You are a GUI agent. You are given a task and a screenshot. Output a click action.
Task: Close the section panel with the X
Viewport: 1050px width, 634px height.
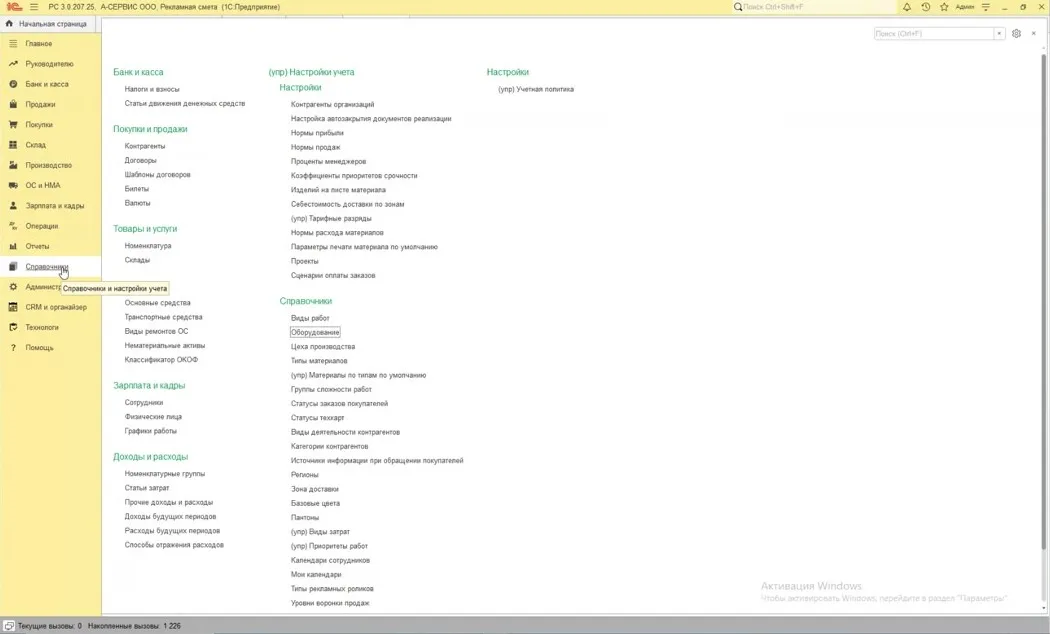click(x=1033, y=33)
